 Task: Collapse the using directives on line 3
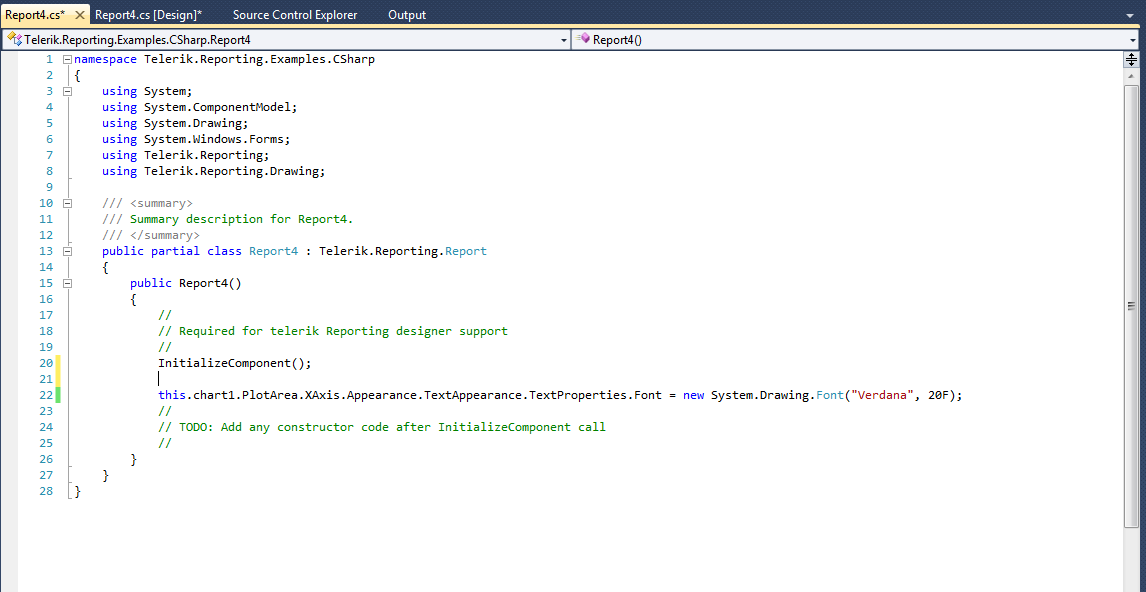(68, 91)
